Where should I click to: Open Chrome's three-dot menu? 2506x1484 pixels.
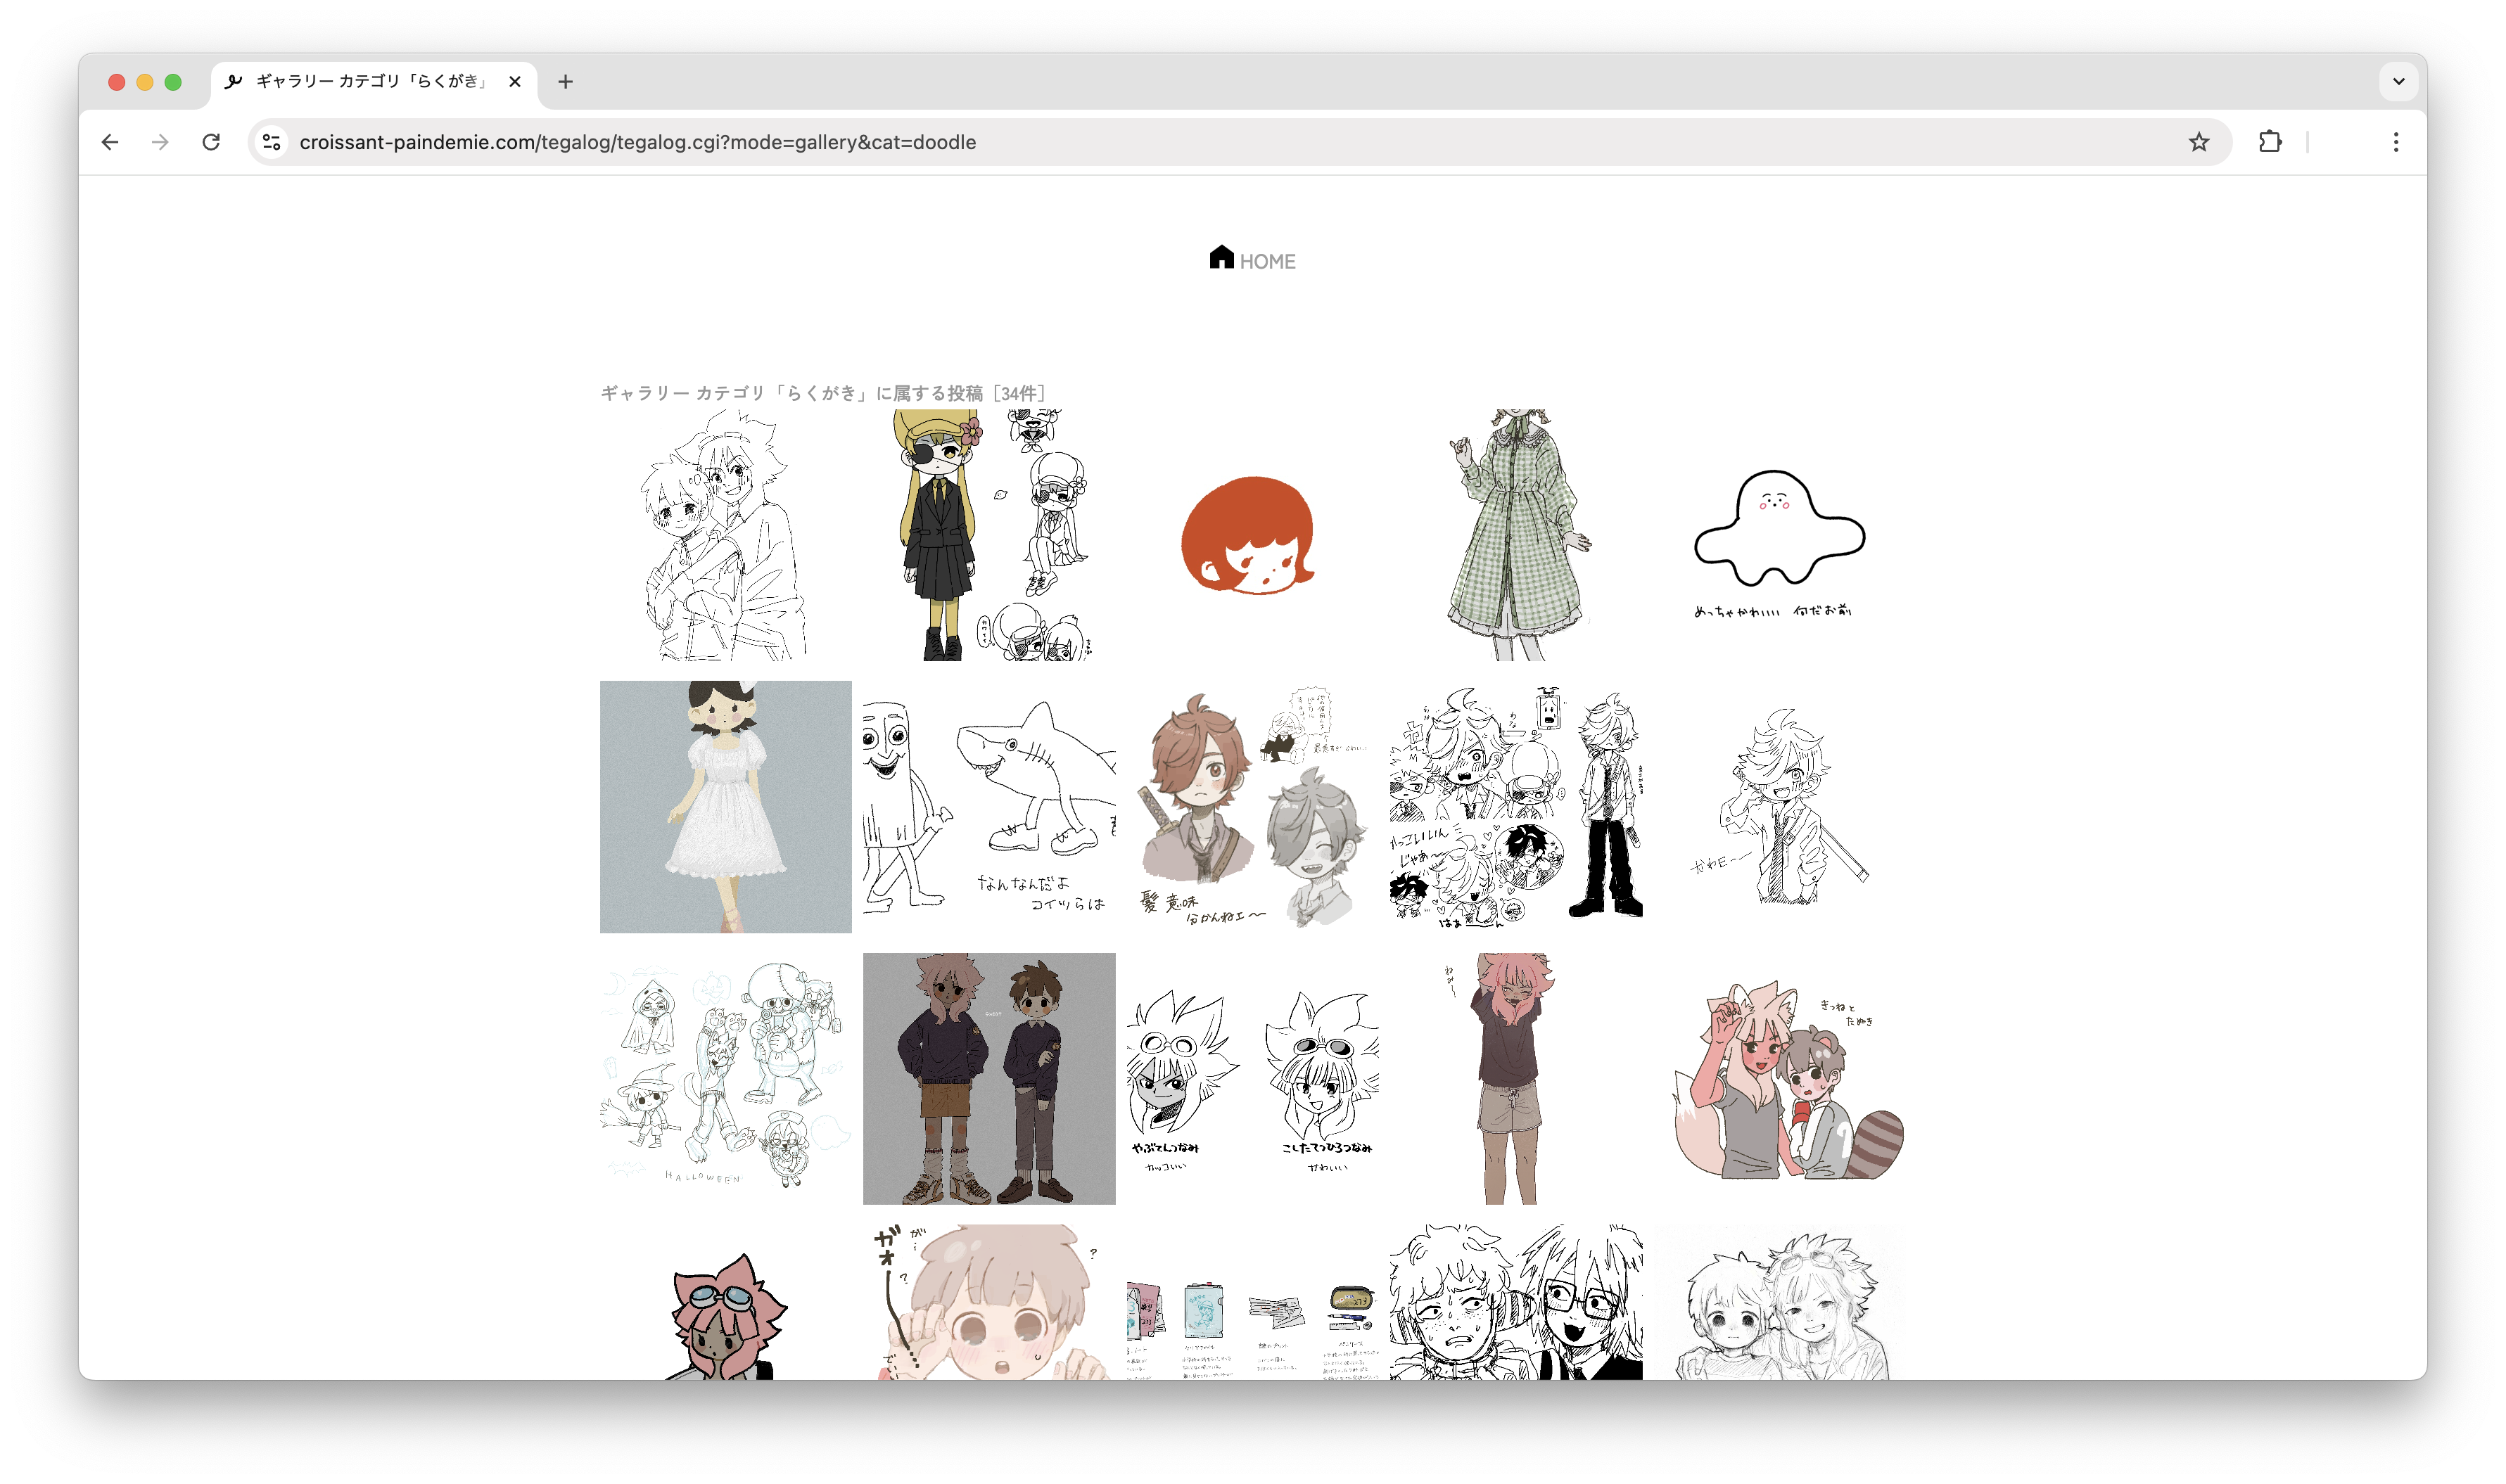[x=2395, y=142]
